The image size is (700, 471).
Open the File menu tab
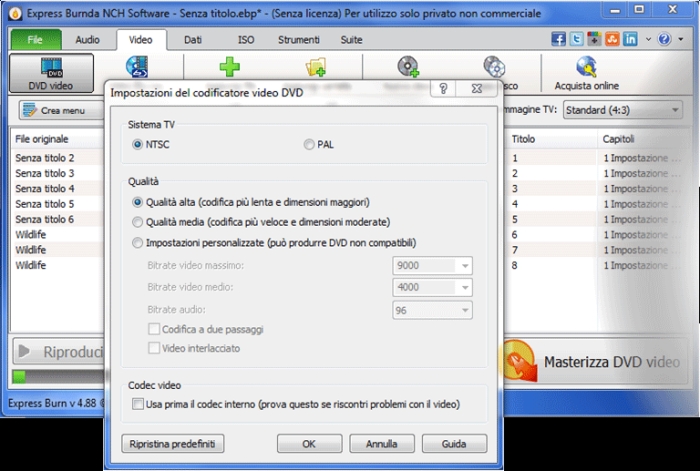tap(36, 40)
